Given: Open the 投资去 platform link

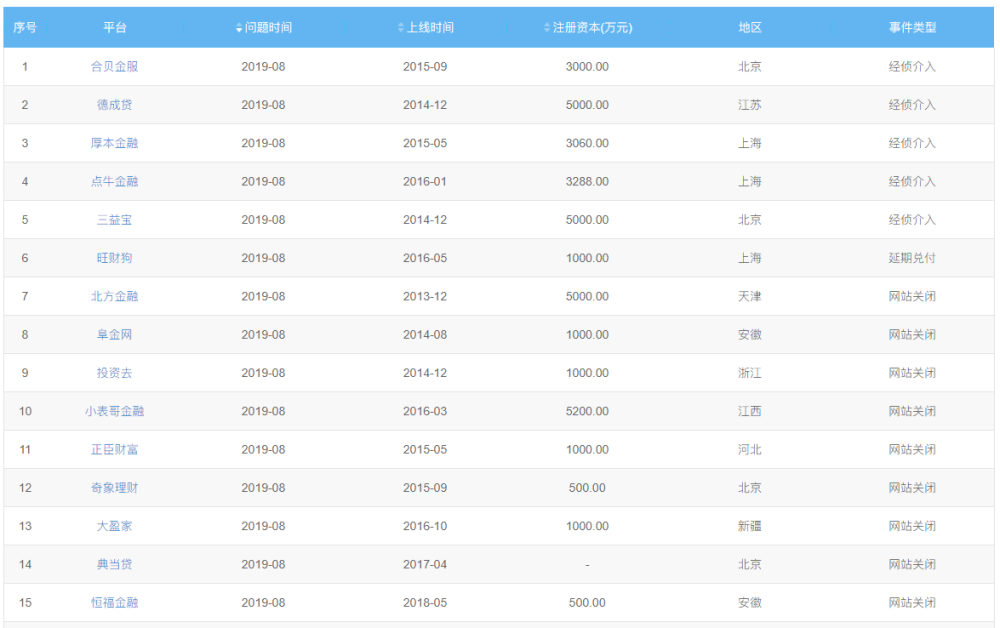Looking at the screenshot, I should pos(115,372).
